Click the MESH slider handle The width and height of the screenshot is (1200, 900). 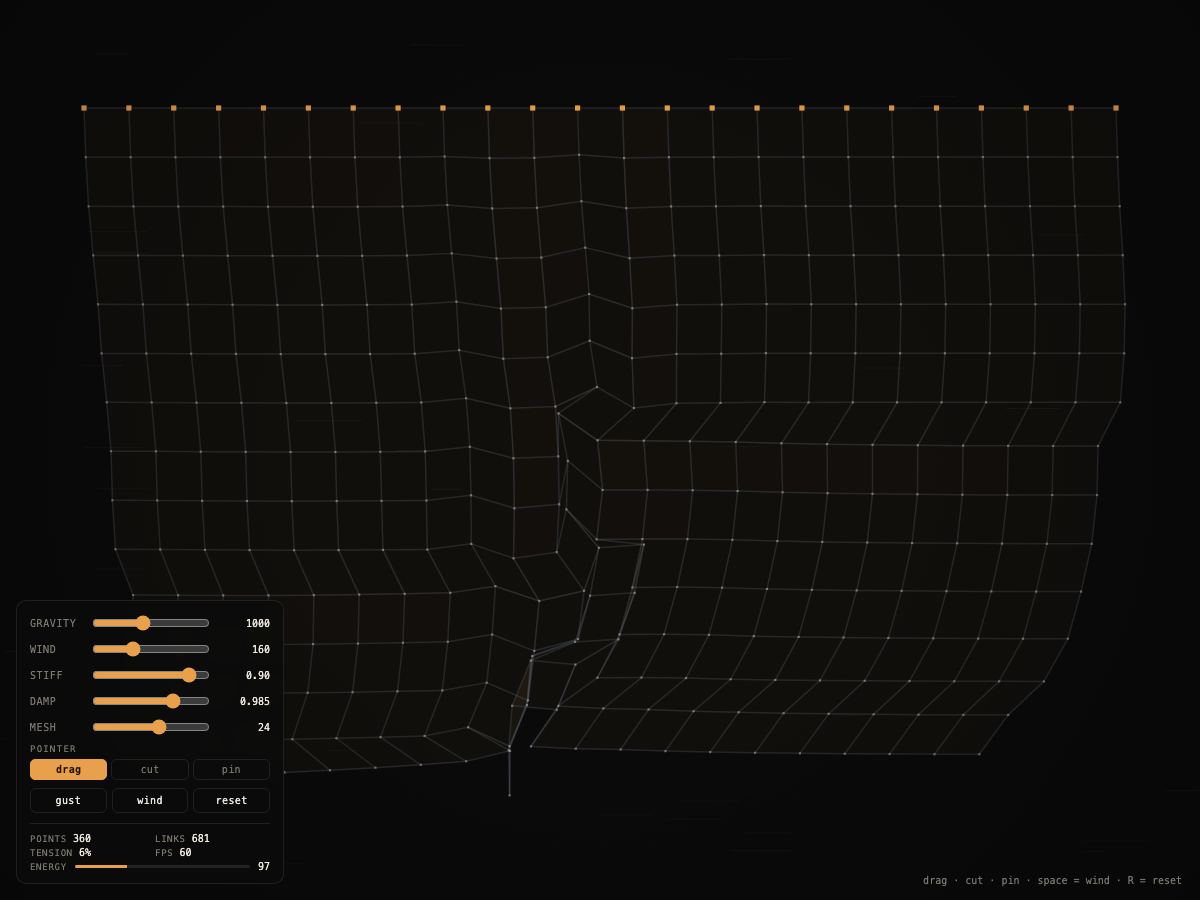point(159,727)
